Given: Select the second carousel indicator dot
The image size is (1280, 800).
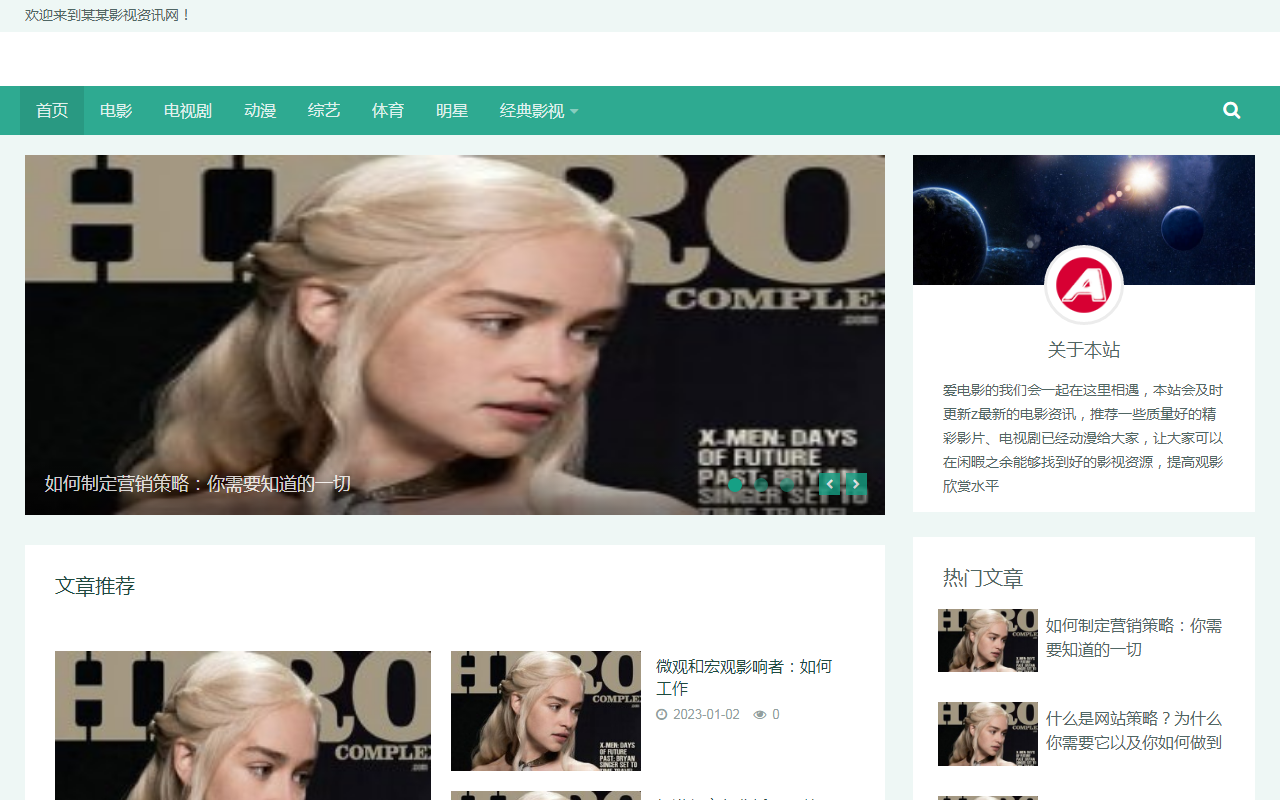Looking at the screenshot, I should pyautogui.click(x=761, y=484).
